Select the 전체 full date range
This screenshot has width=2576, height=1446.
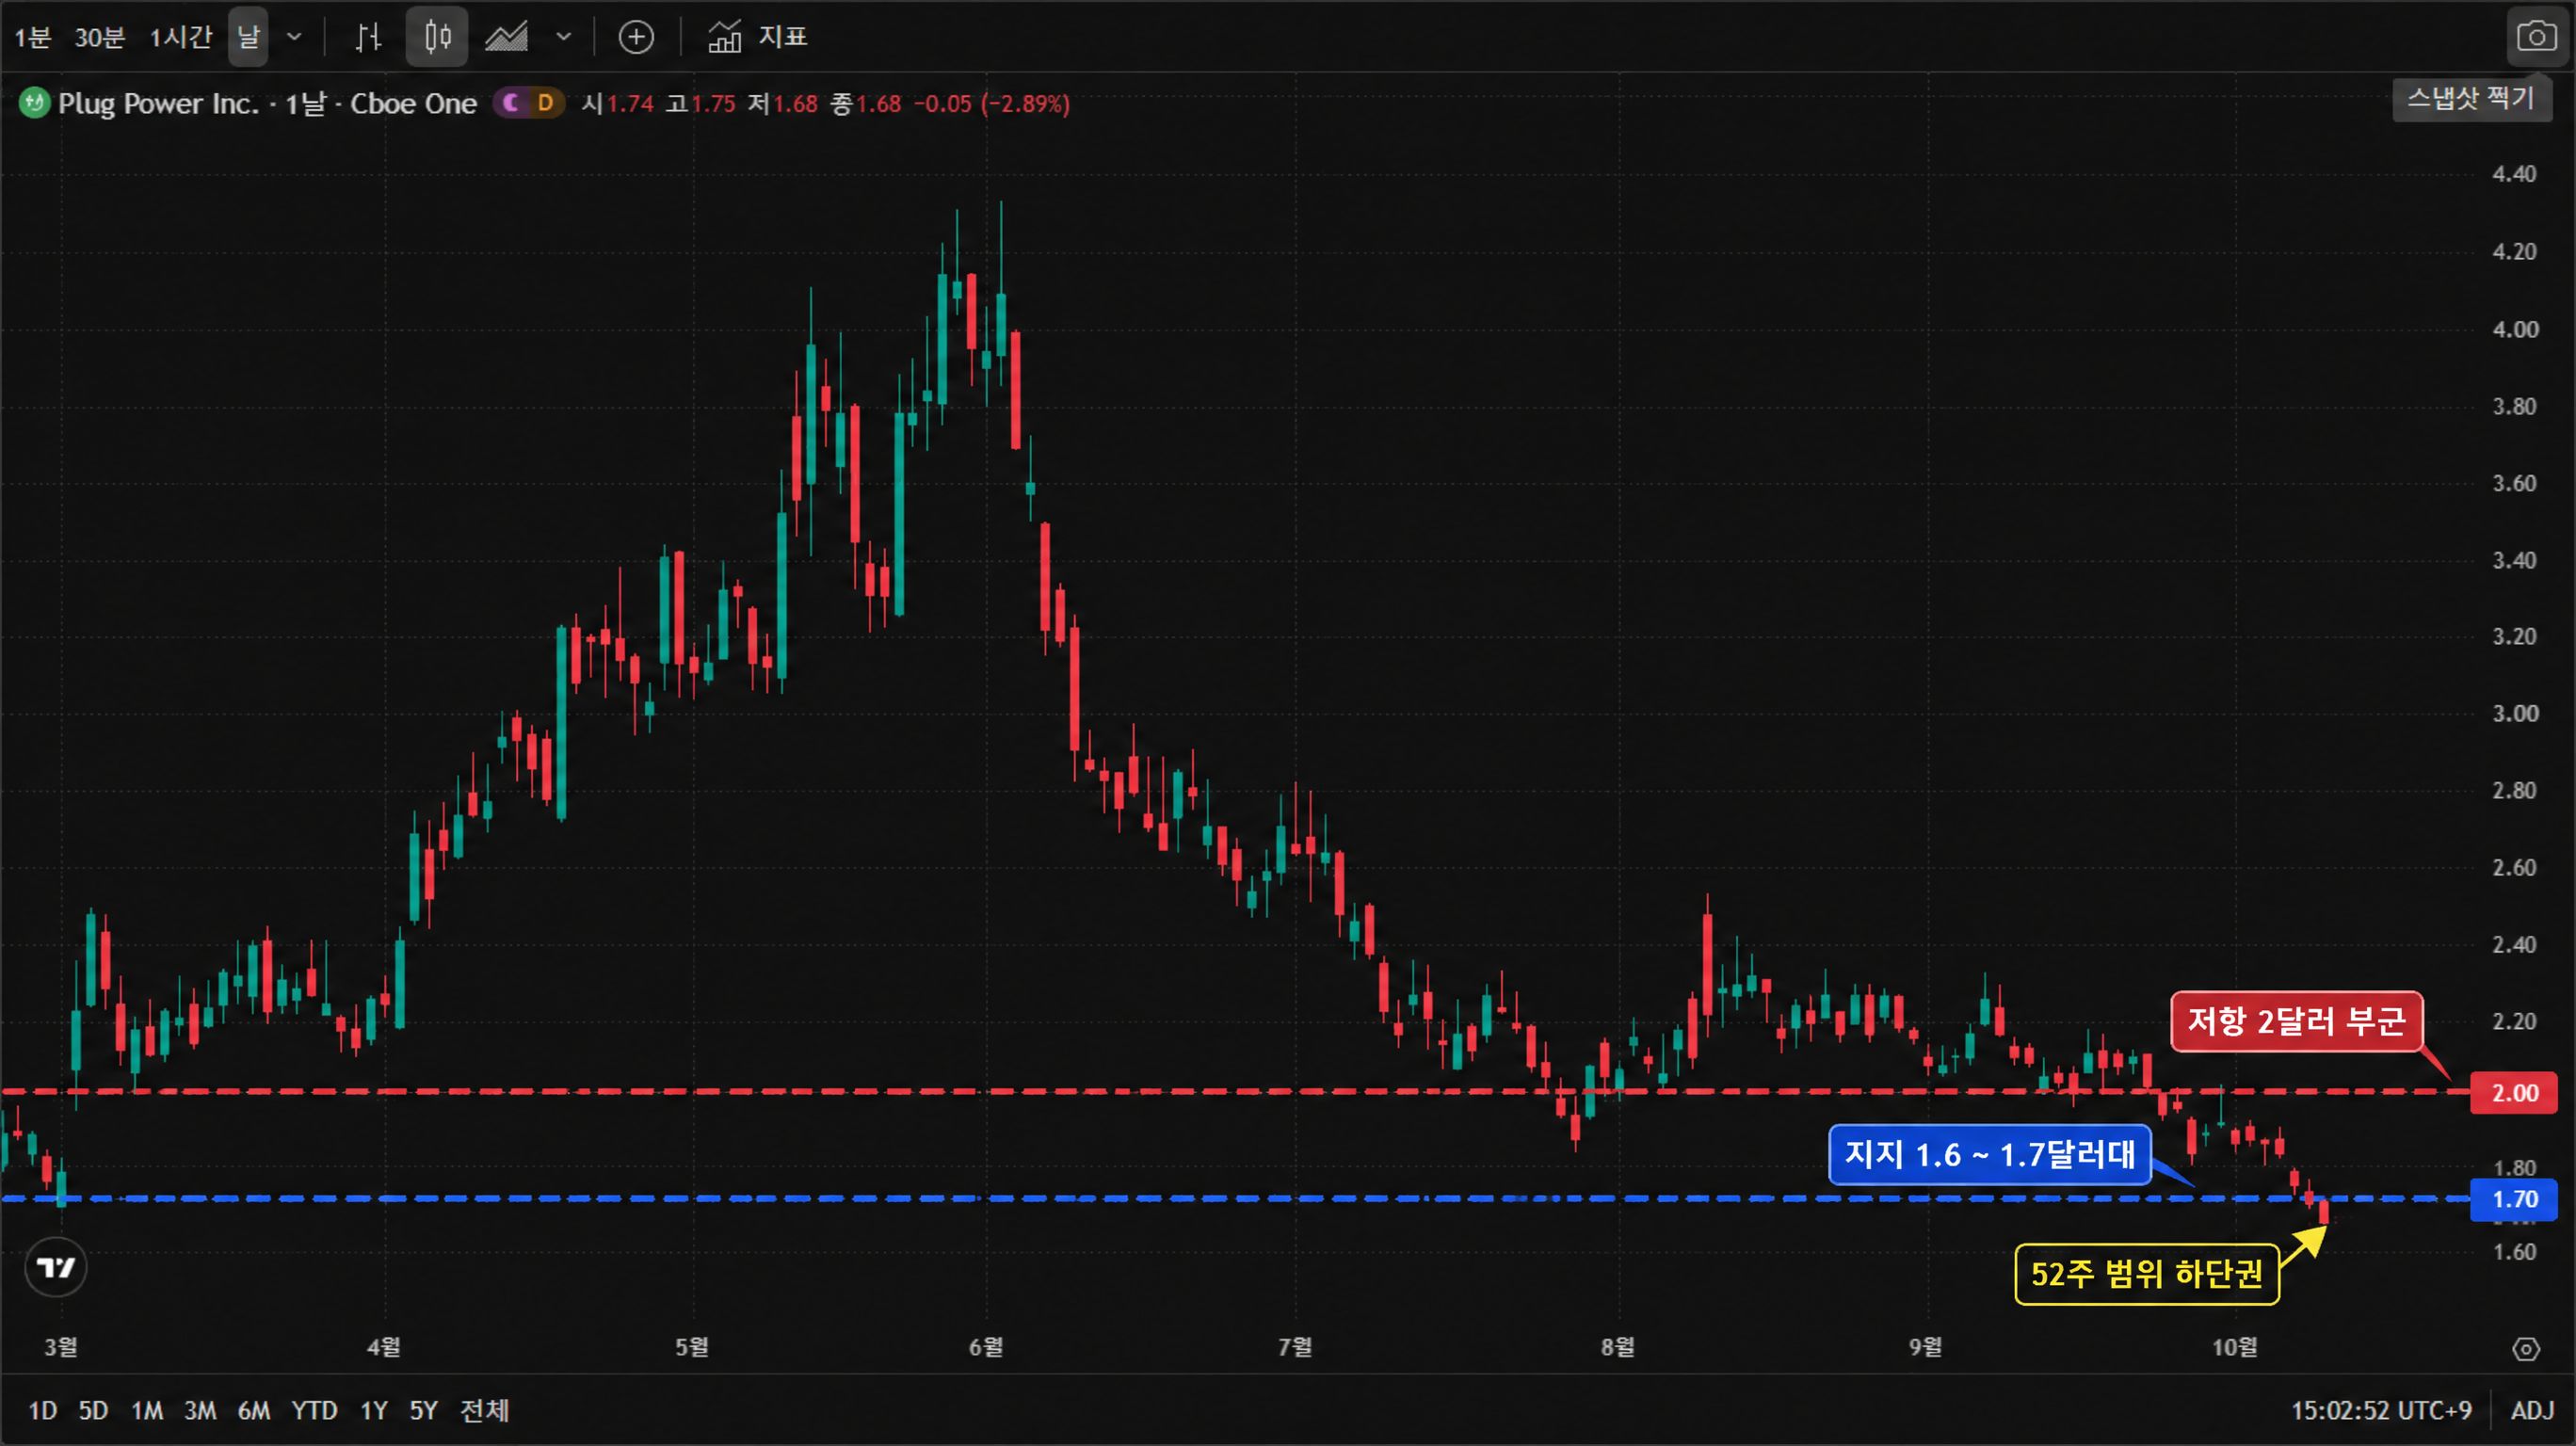484,1411
